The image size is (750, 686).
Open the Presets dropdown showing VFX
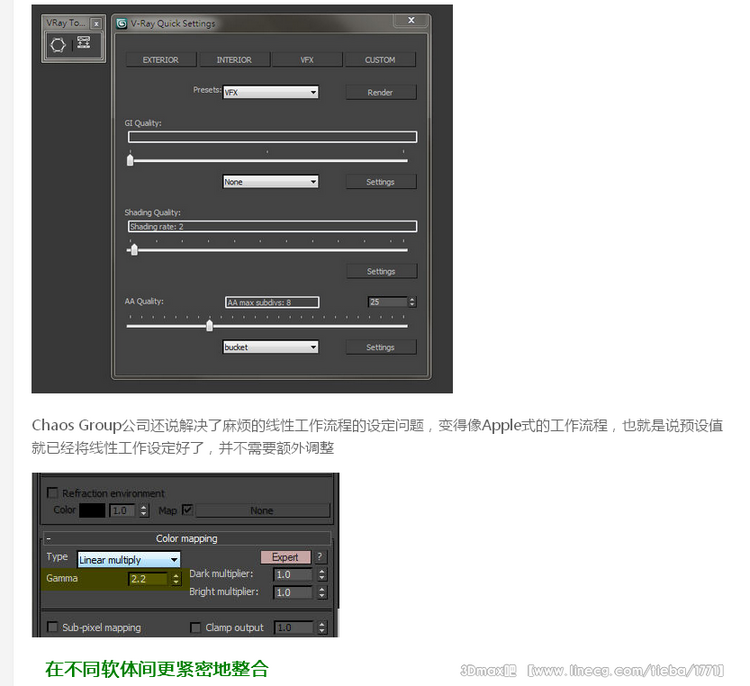[x=271, y=92]
